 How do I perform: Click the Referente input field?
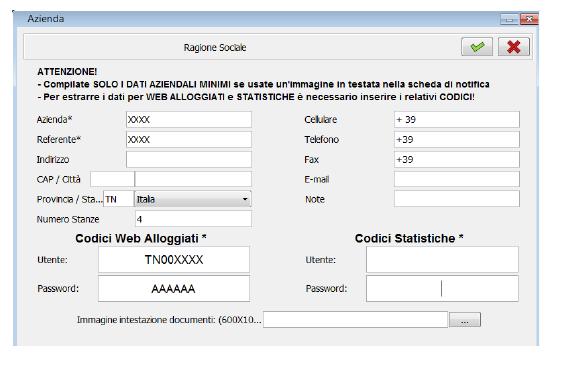tap(189, 140)
